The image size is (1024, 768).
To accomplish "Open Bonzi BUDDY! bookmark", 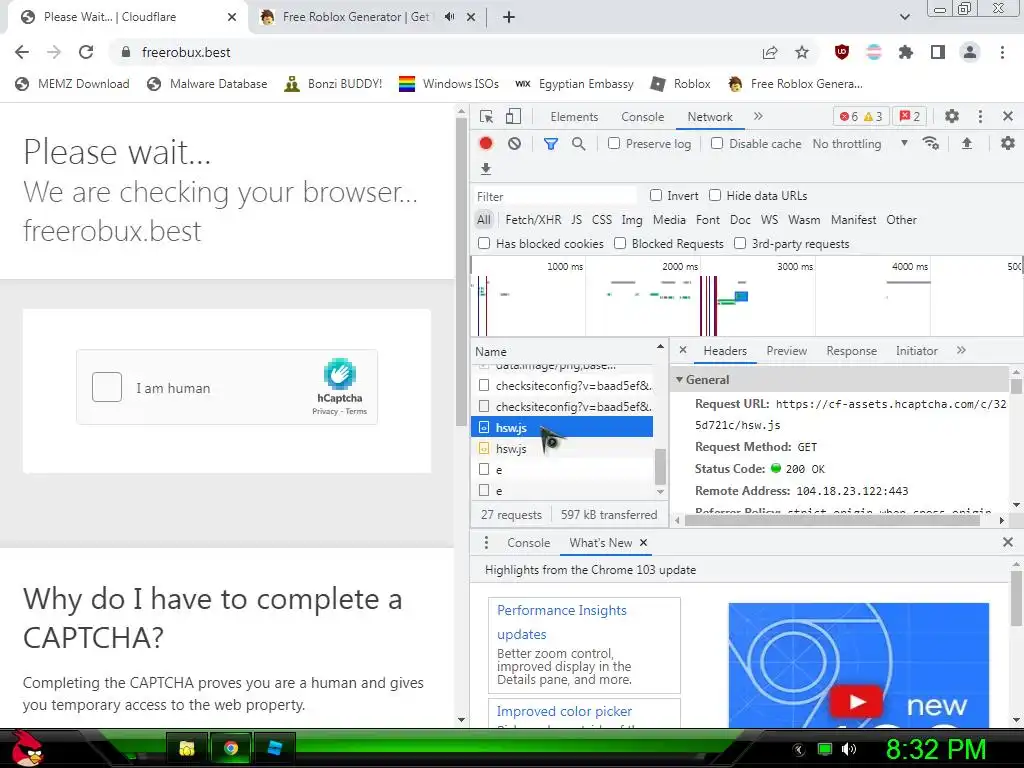I will [x=334, y=84].
